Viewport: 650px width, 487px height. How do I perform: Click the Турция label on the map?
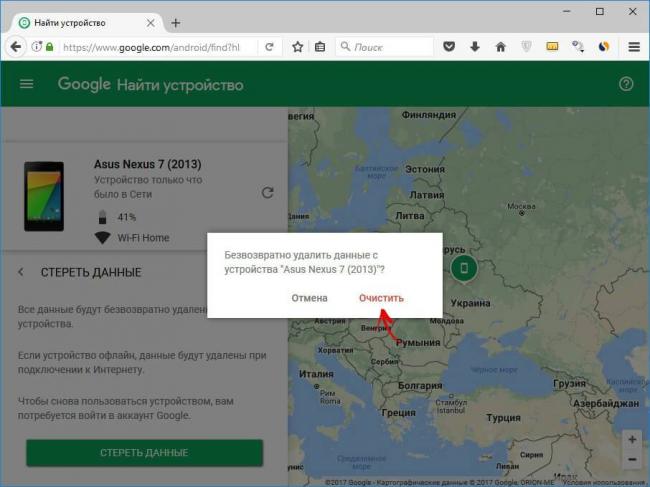[503, 418]
